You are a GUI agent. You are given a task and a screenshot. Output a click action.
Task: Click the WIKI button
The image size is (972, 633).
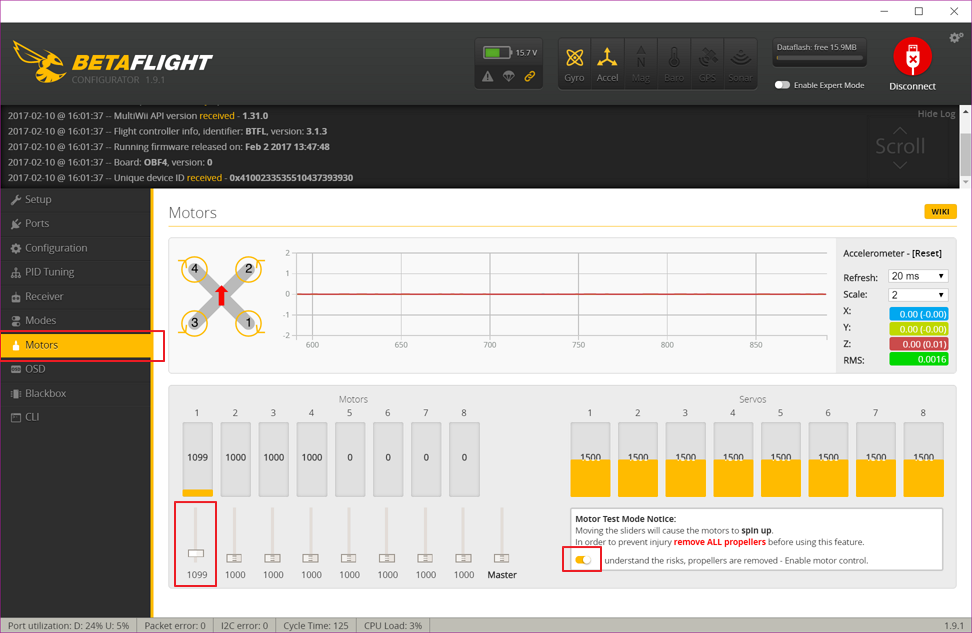[940, 211]
